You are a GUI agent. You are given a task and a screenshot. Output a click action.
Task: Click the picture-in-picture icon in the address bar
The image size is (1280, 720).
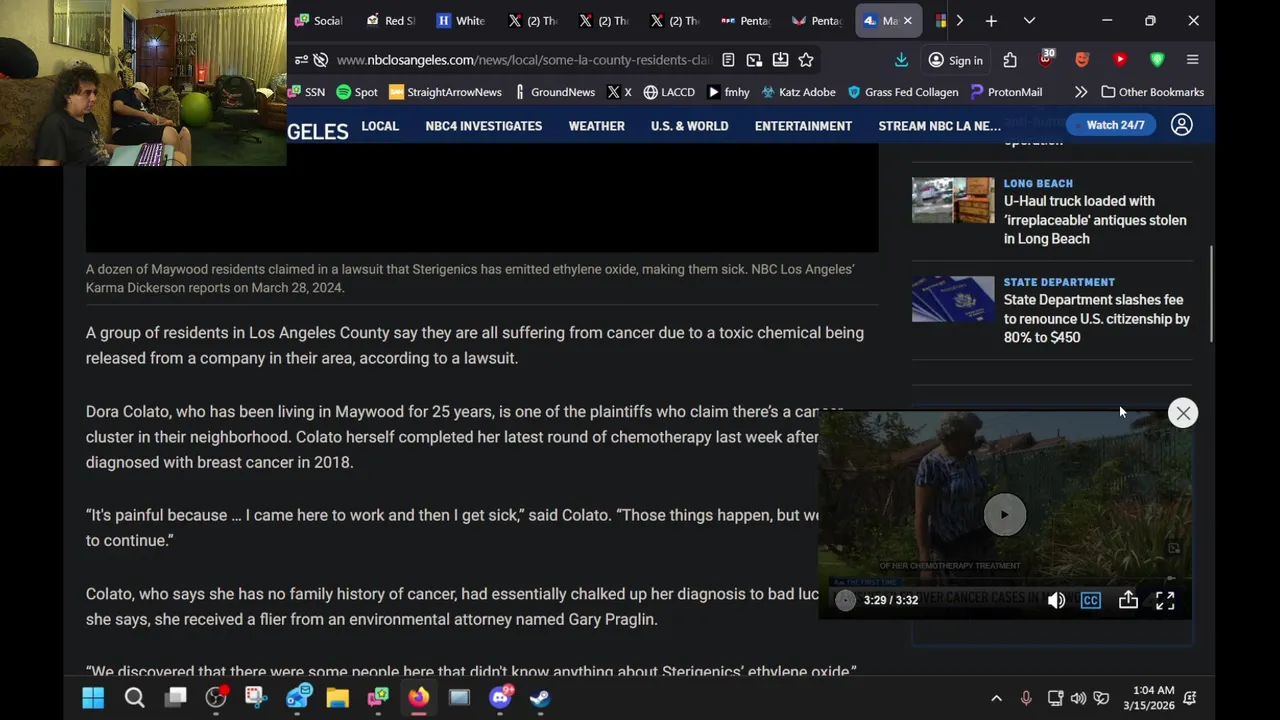[754, 60]
